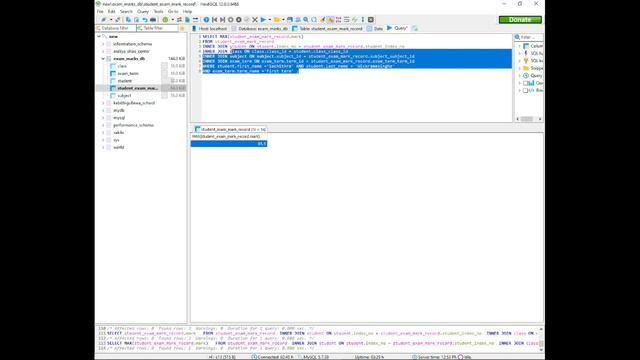Image resolution: width=640 pixels, height=360 pixels.
Task: Click the green Donate button
Action: (x=520, y=20)
